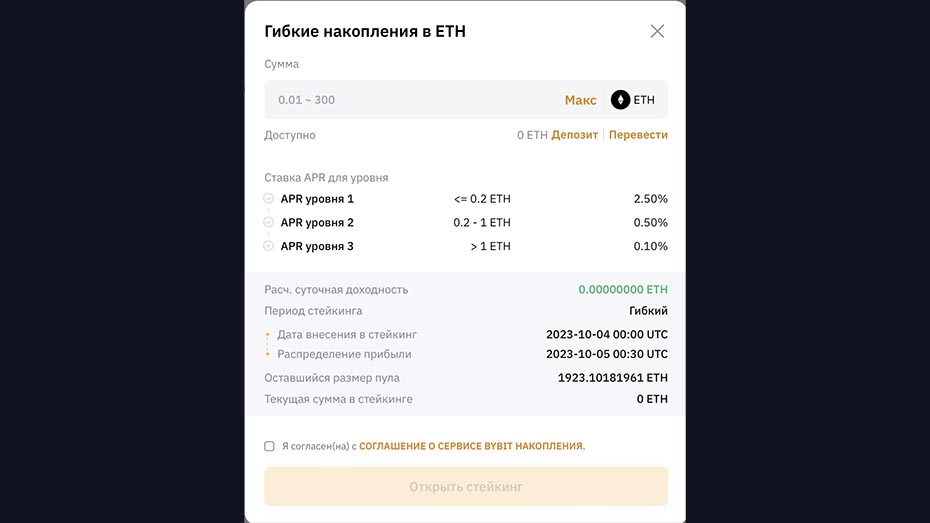The height and width of the screenshot is (523, 930).
Task: Tick the Я согласен(на) agreement checkbox
Action: [x=269, y=446]
